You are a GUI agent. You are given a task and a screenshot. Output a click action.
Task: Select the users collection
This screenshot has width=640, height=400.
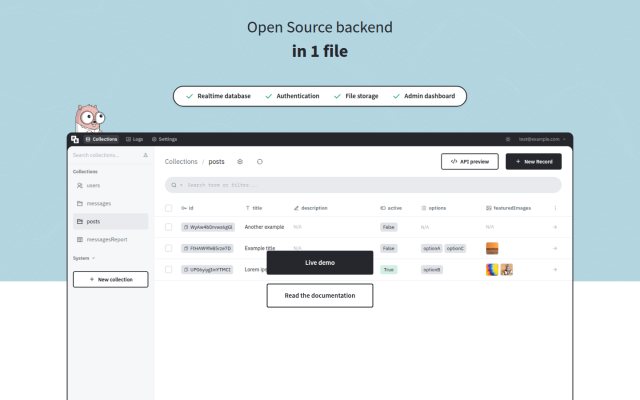pyautogui.click(x=111, y=185)
